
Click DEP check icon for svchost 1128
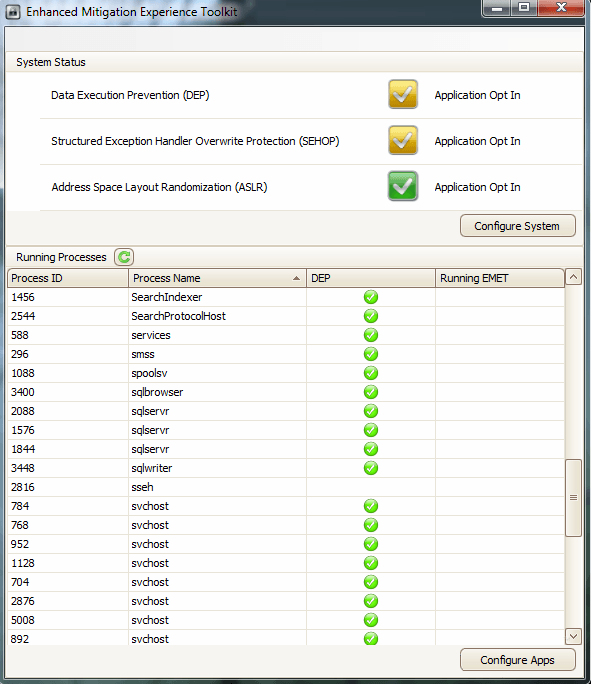pyautogui.click(x=371, y=563)
